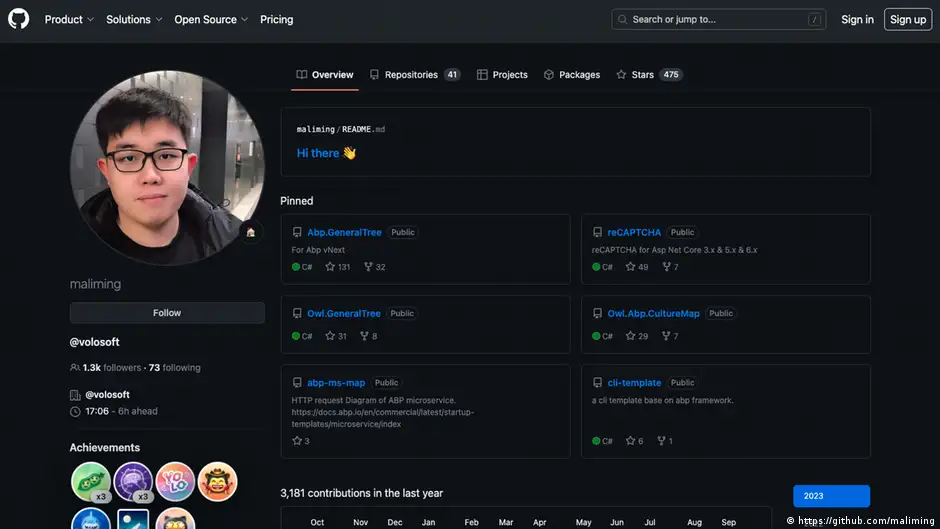Click the Search or jump to field
The height and width of the screenshot is (529, 940).
(x=718, y=19)
